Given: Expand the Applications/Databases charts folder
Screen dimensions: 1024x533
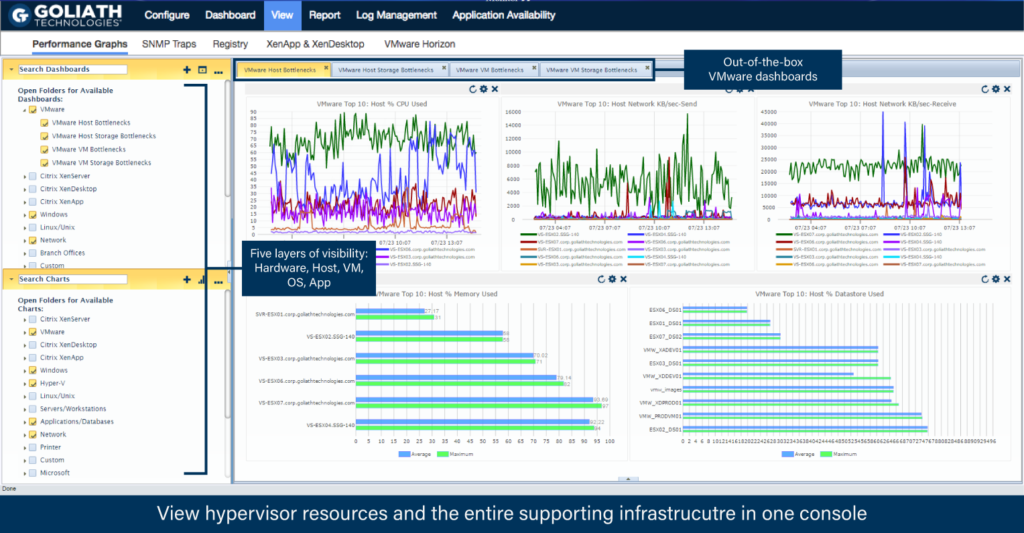Looking at the screenshot, I should [24, 422].
